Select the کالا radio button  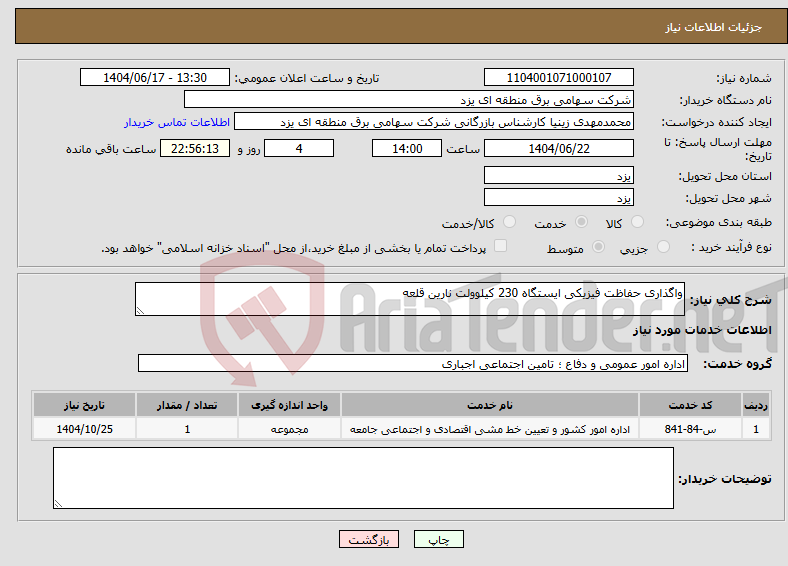637,222
